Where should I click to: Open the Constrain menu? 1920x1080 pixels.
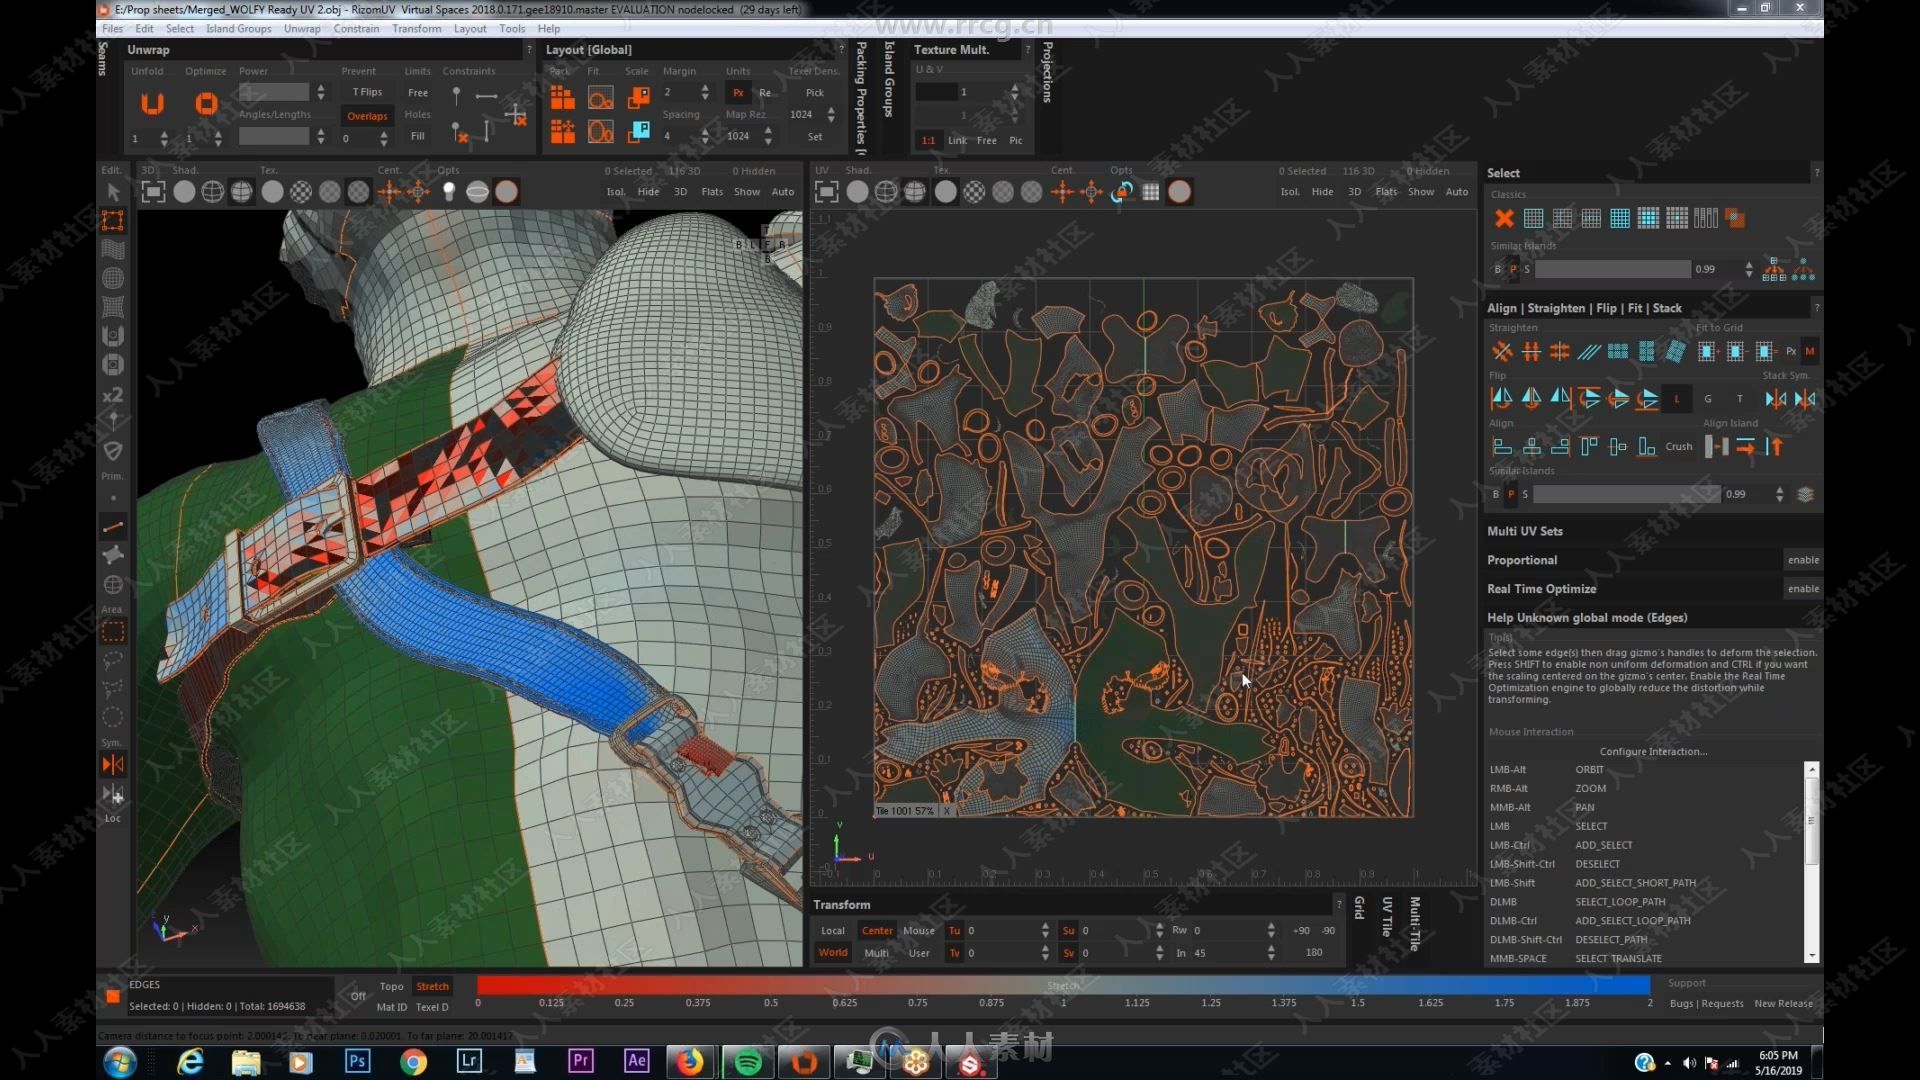click(x=356, y=29)
